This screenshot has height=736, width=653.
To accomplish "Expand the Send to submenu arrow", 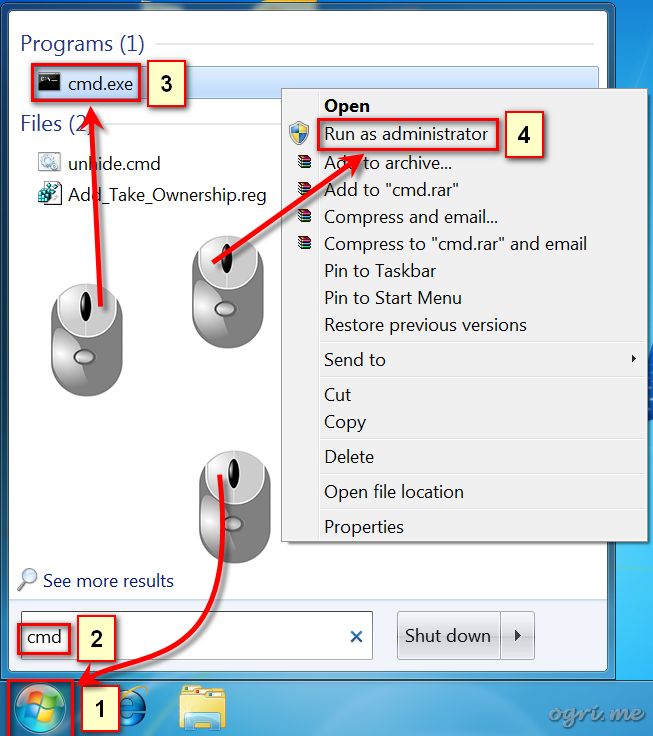I will [633, 359].
